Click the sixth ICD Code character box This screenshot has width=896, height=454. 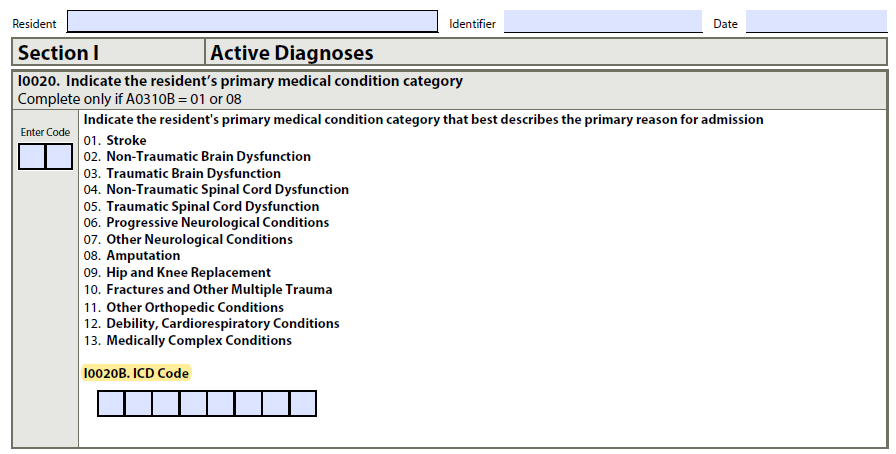[x=248, y=404]
